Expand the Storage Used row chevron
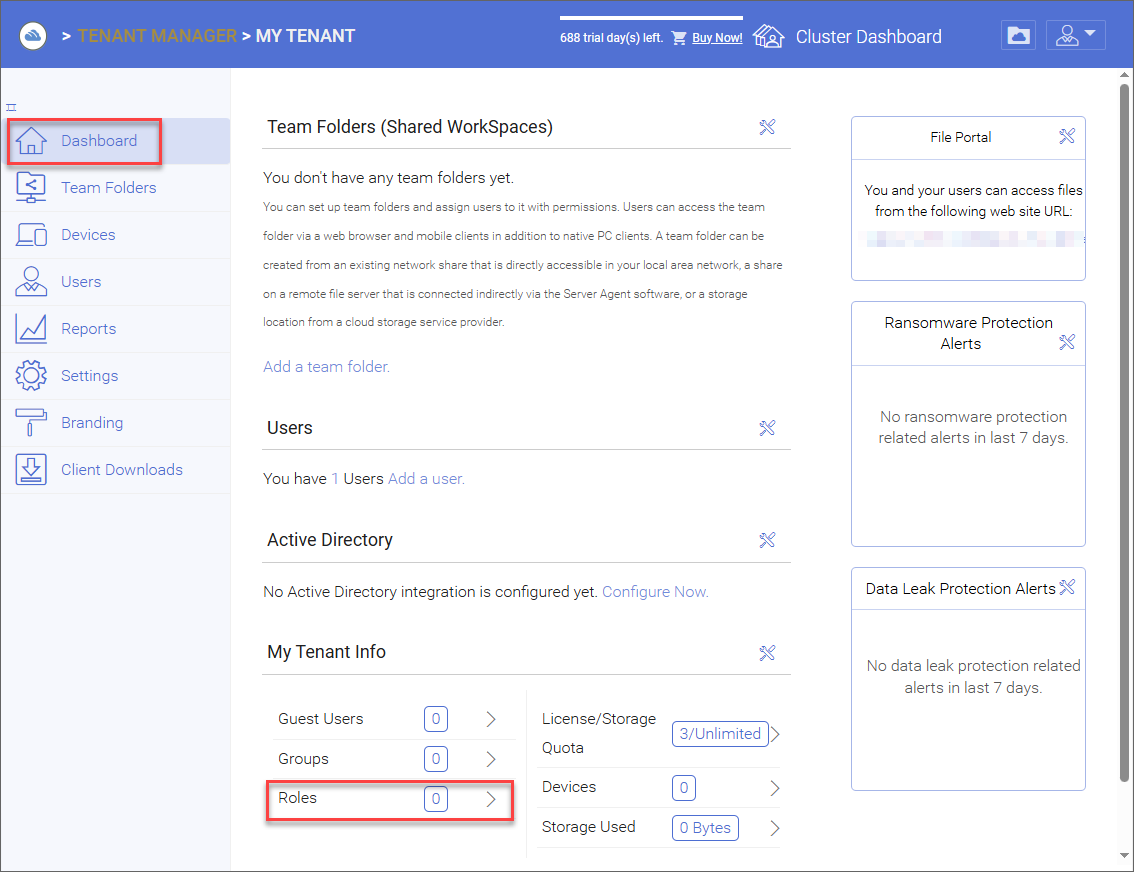 [x=775, y=828]
